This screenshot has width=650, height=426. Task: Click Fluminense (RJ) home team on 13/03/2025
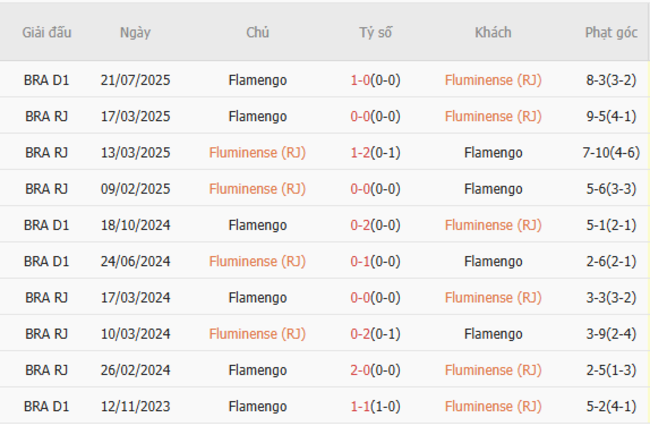point(257,153)
